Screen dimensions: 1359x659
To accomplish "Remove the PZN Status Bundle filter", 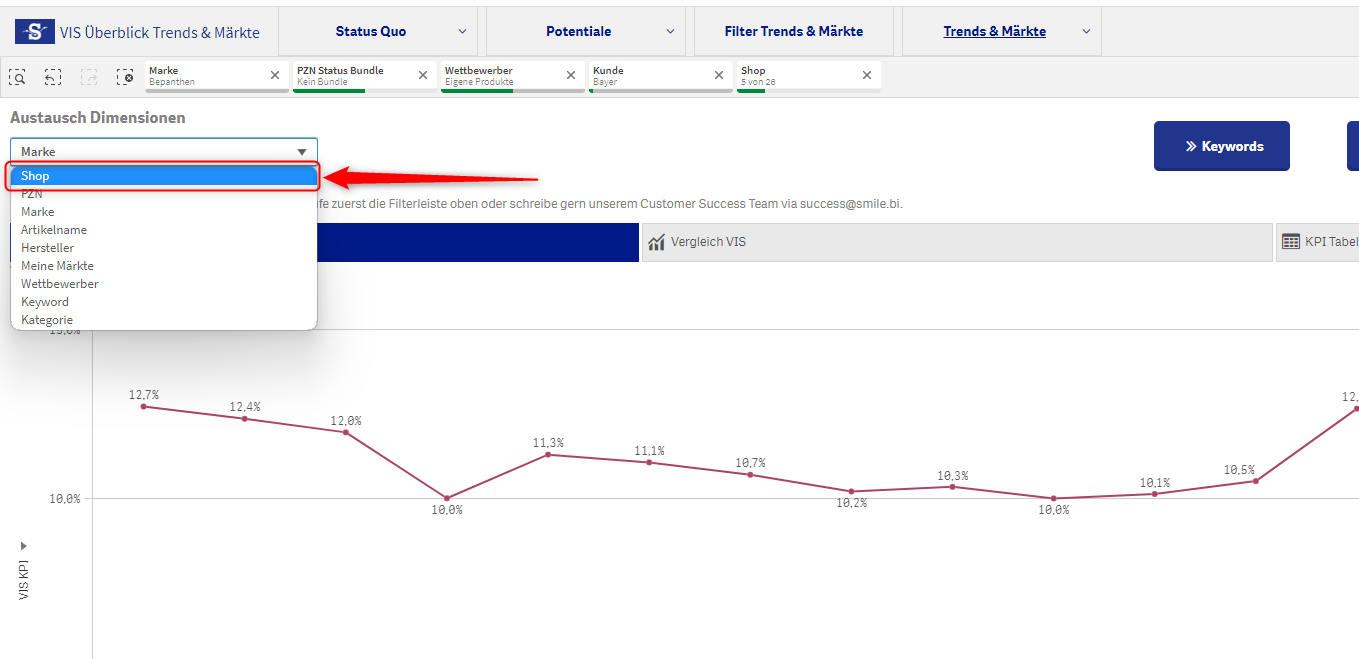I will [423, 75].
